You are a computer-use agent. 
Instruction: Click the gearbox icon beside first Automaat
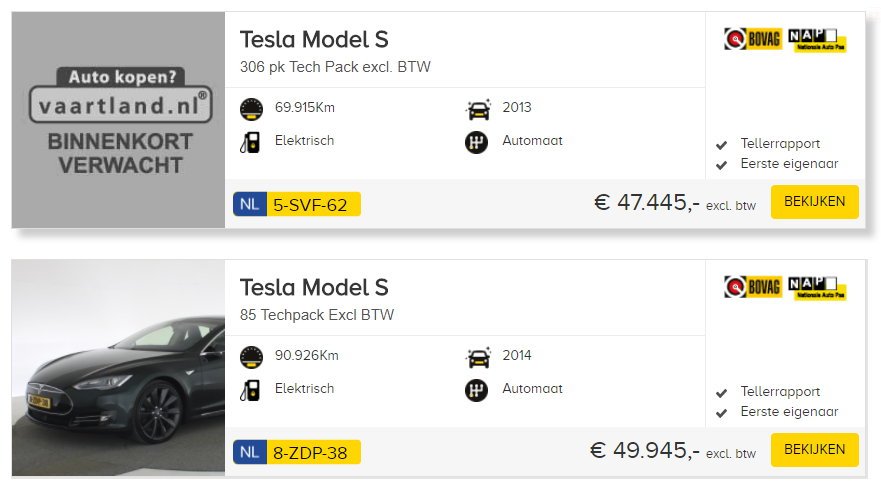click(x=476, y=142)
